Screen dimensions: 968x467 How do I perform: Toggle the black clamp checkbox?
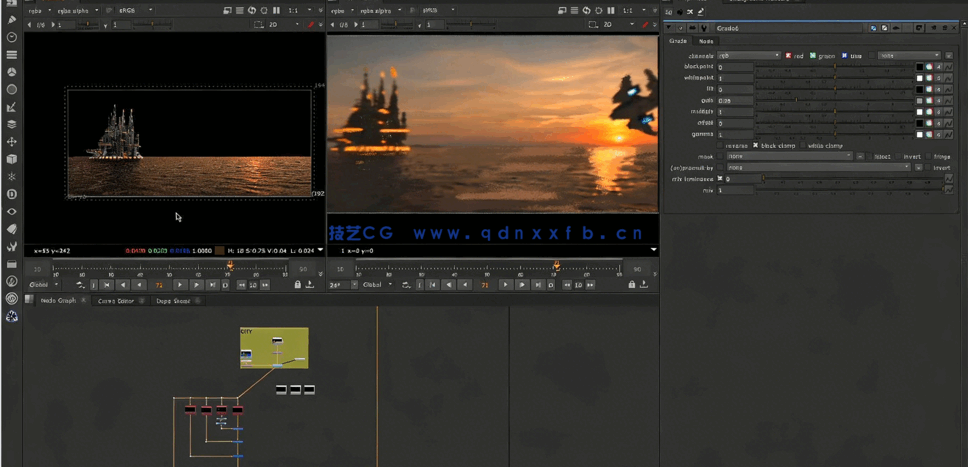(756, 145)
